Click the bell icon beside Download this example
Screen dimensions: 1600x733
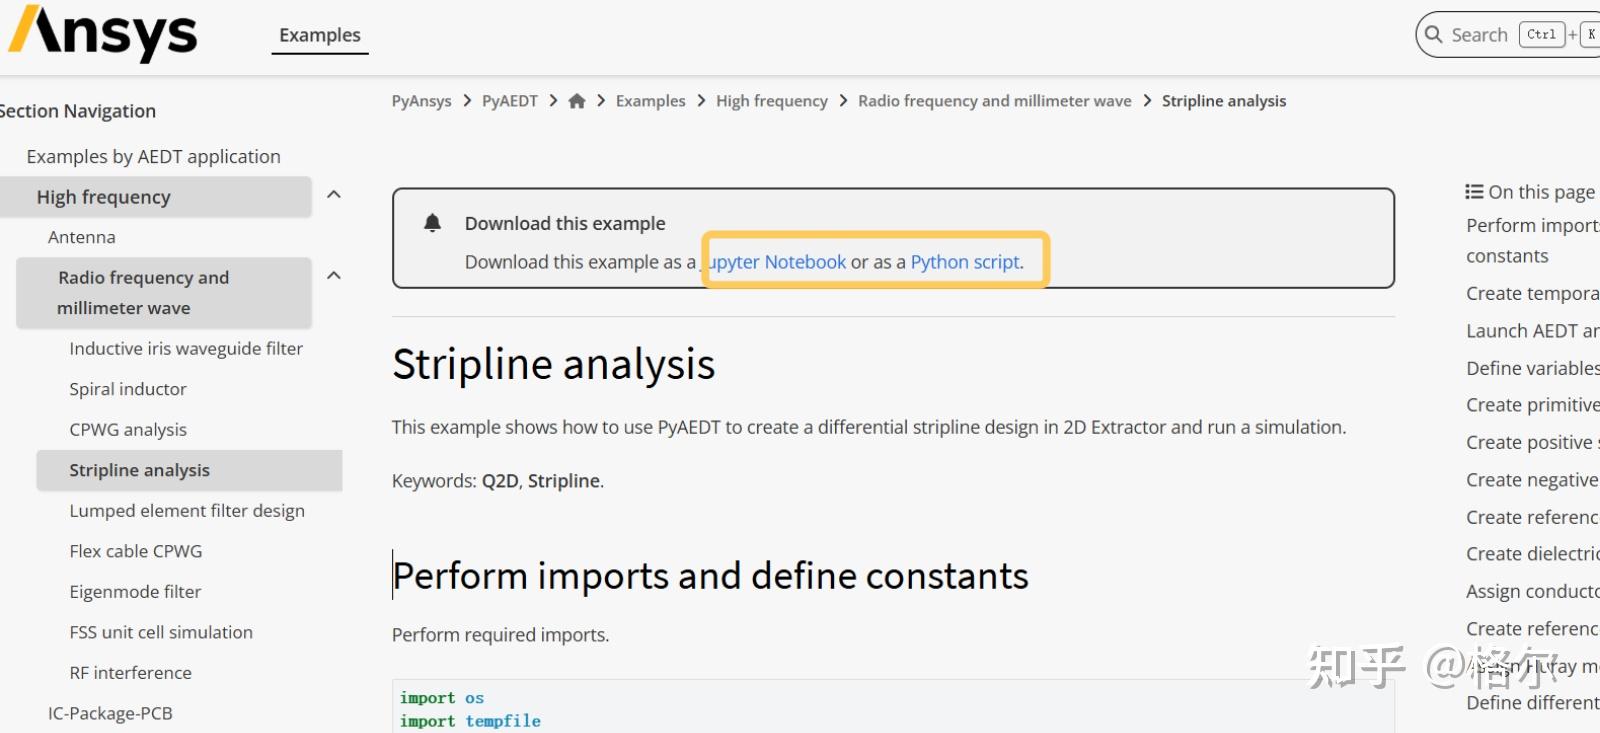[x=432, y=223]
